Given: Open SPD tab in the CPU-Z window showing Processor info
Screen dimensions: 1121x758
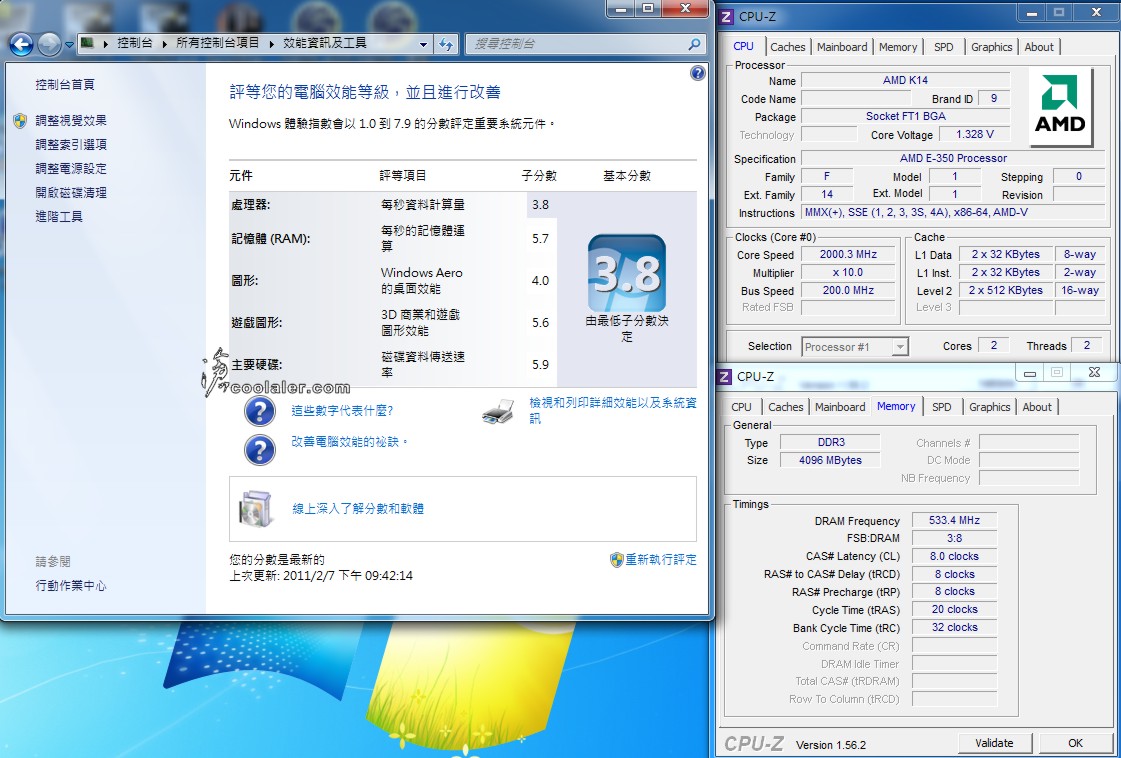Looking at the screenshot, I should point(944,46).
